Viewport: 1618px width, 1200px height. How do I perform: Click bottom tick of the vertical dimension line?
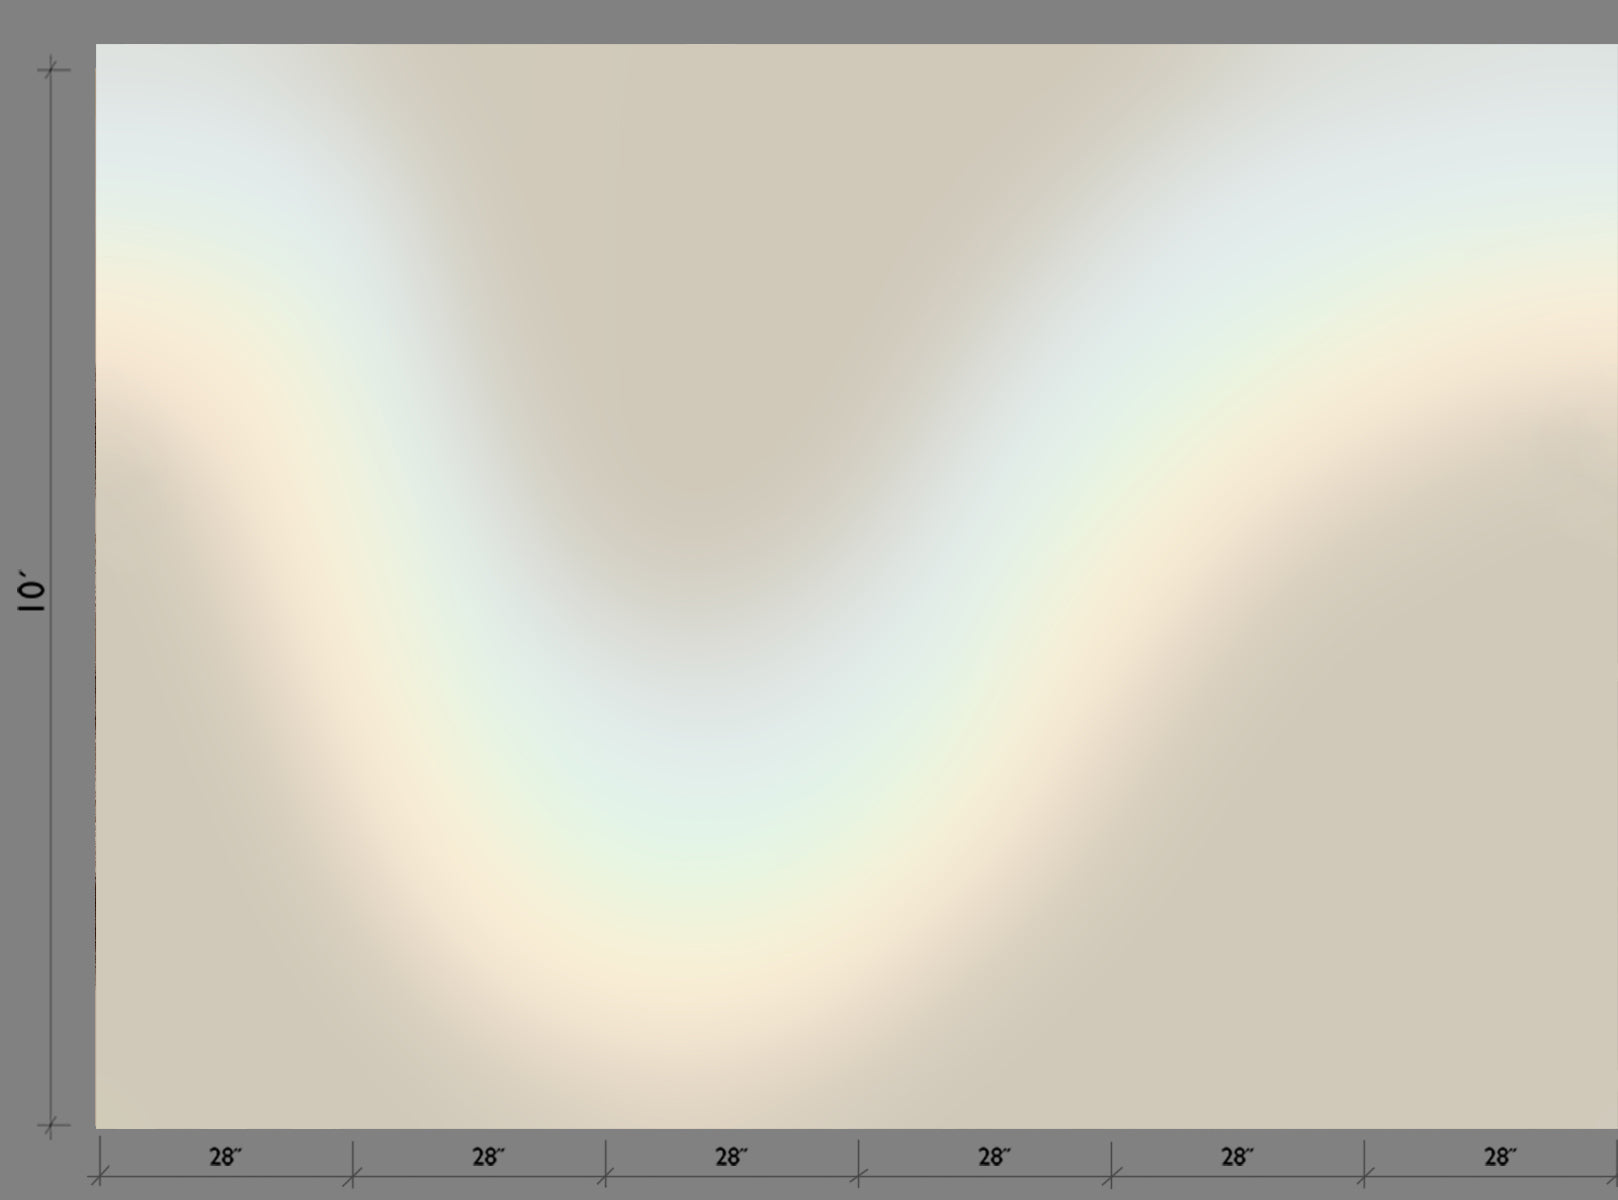52,1126
